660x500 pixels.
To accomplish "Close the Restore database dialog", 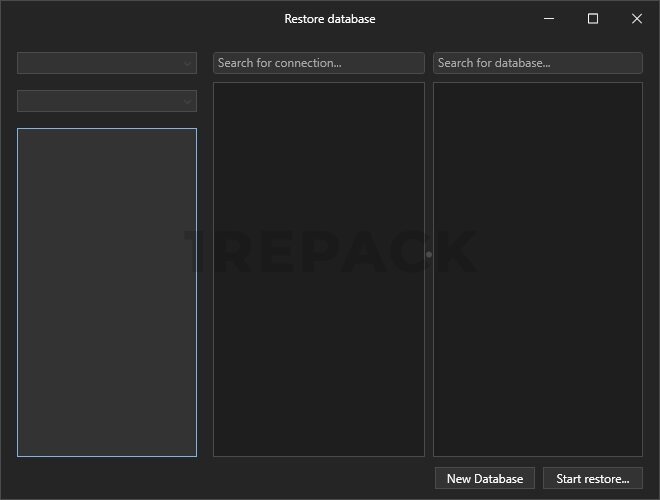I will (x=637, y=19).
